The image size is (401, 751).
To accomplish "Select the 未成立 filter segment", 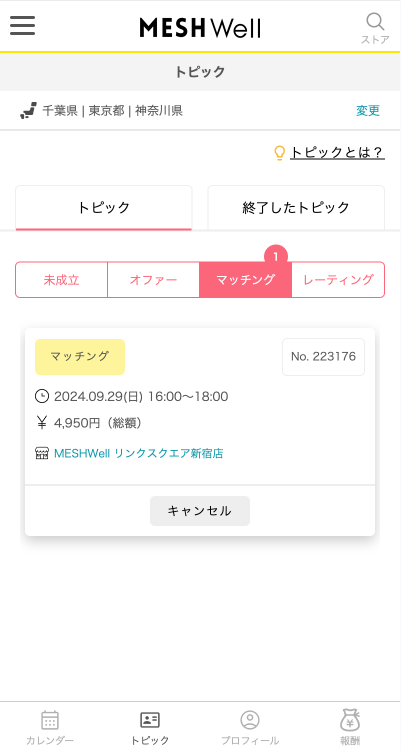I will (x=61, y=280).
